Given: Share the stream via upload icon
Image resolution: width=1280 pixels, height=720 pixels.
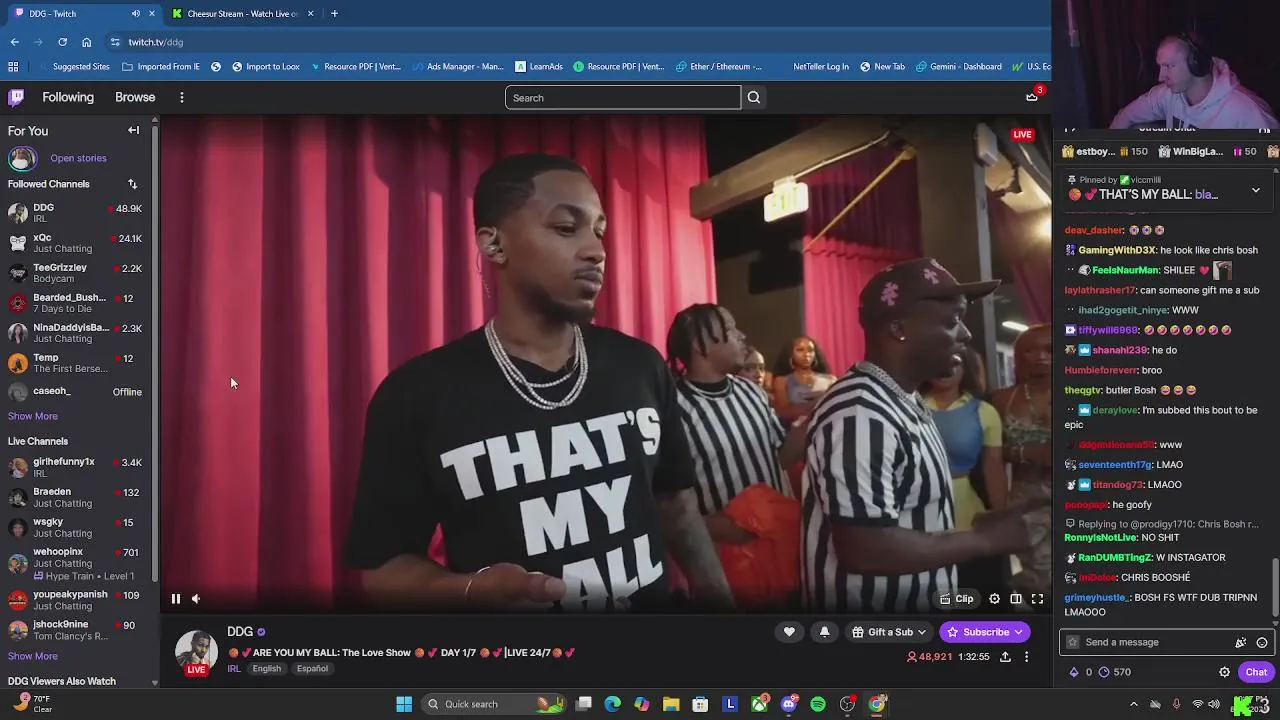Looking at the screenshot, I should coord(1005,657).
